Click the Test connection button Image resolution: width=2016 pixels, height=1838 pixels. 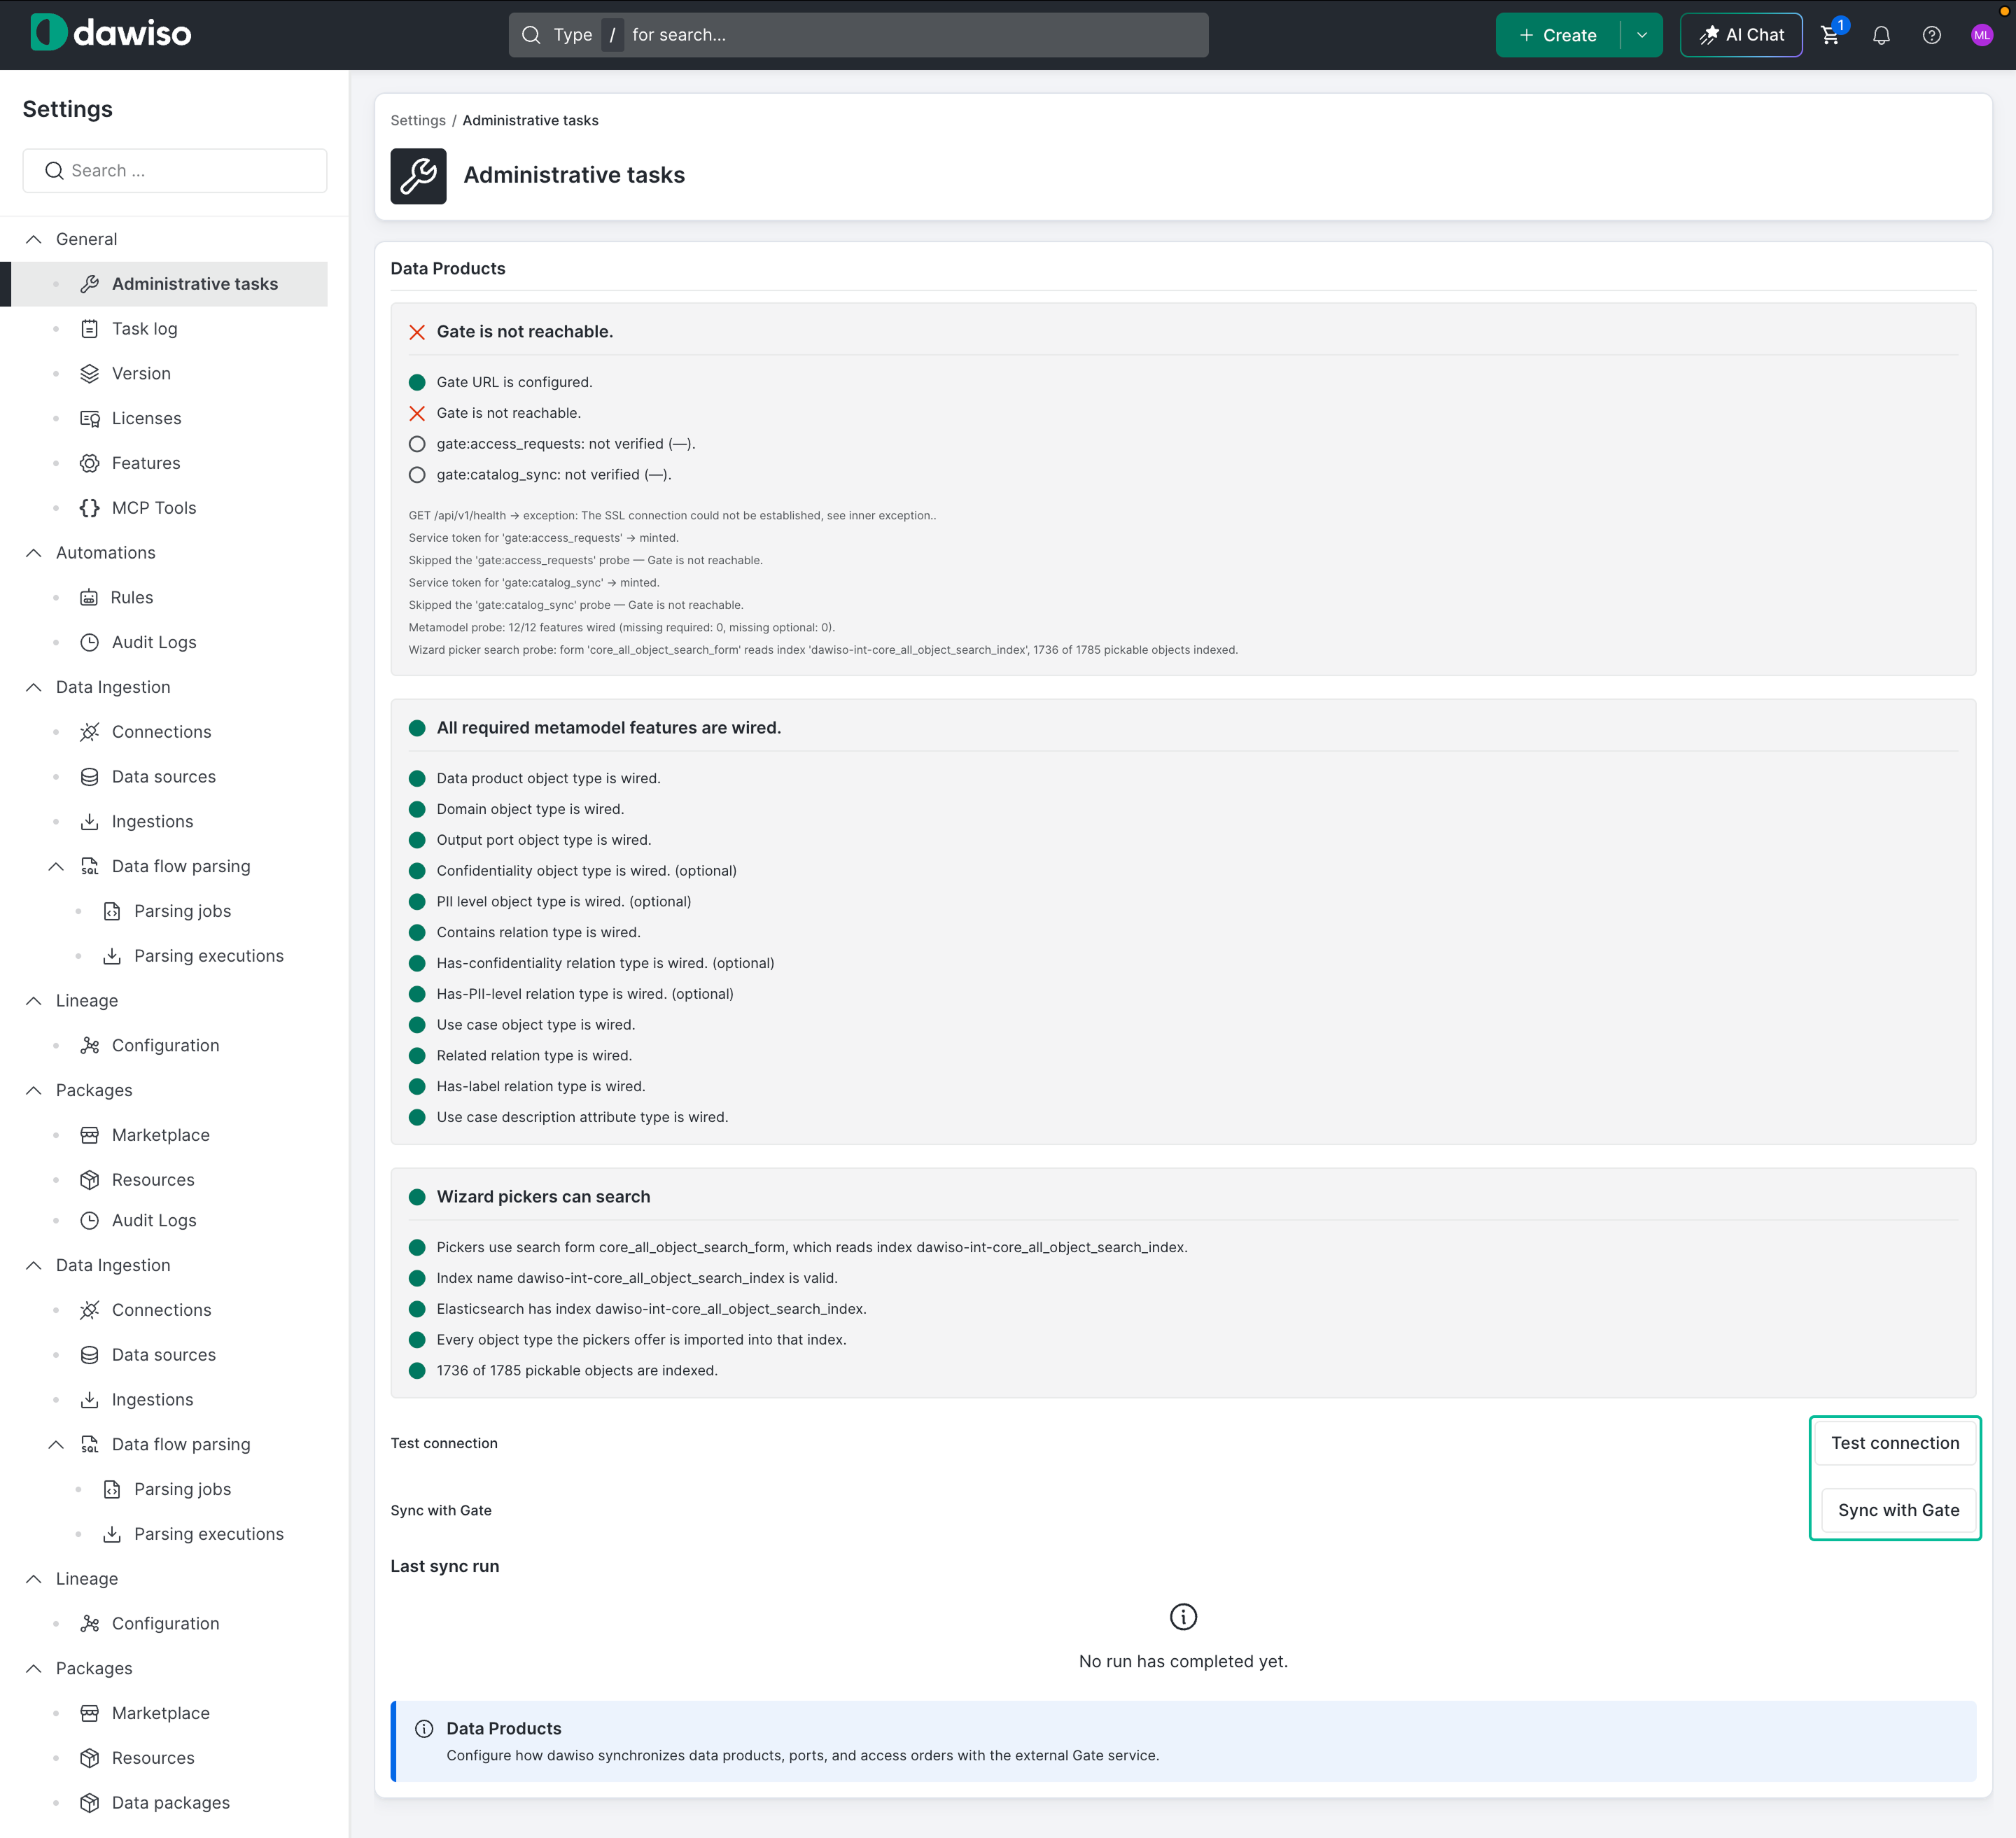(x=1895, y=1443)
